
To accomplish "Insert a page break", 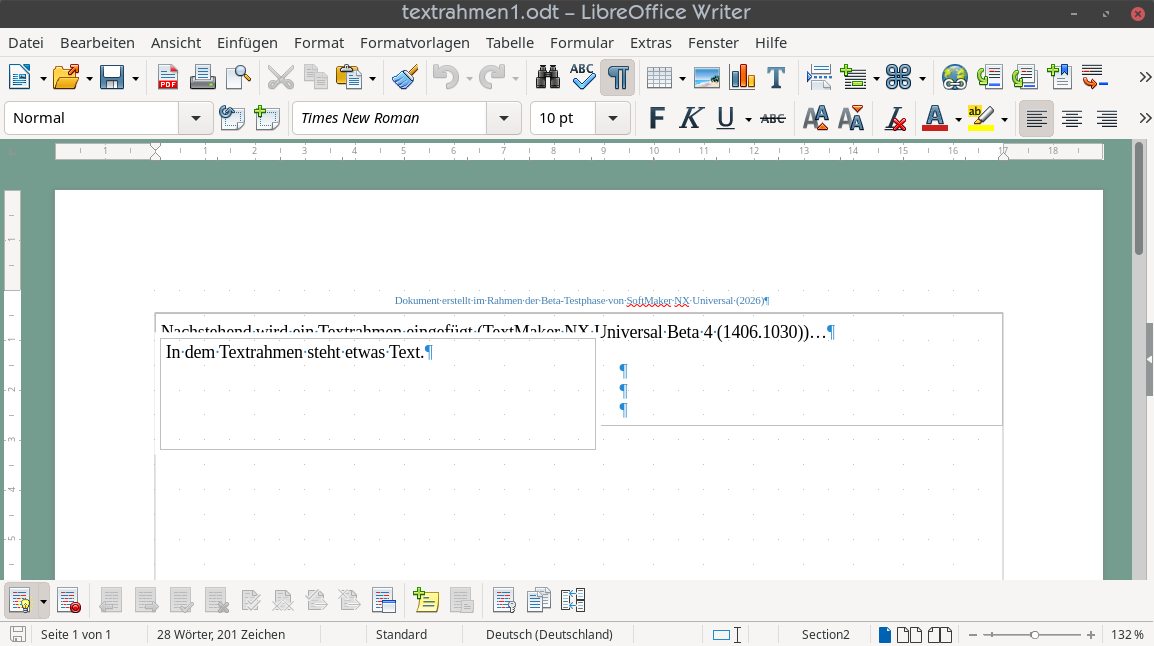I will click(818, 77).
